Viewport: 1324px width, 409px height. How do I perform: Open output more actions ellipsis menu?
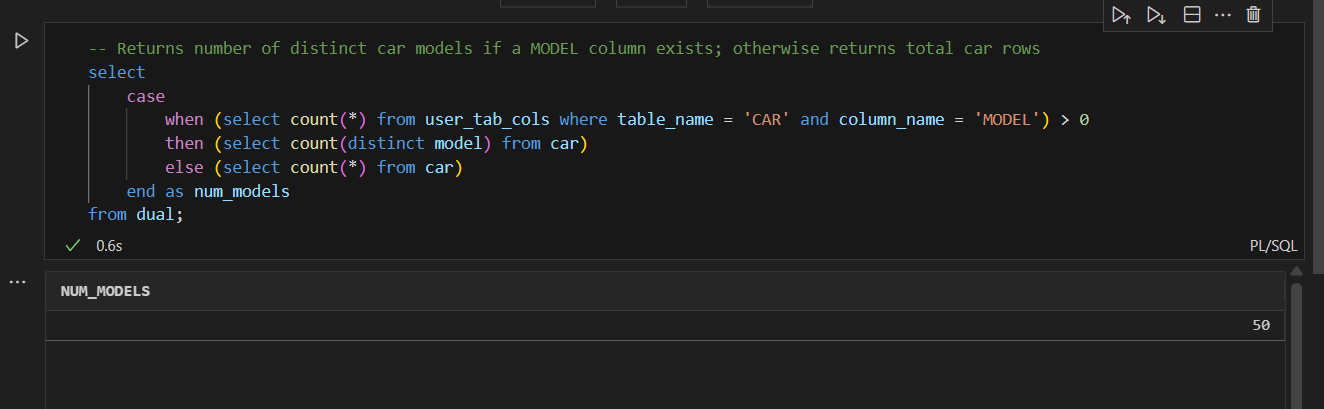point(16,283)
